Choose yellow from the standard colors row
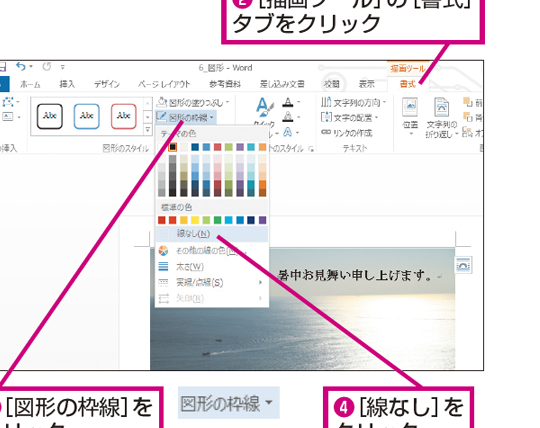Screen dimensions: 540x428 click(195, 220)
